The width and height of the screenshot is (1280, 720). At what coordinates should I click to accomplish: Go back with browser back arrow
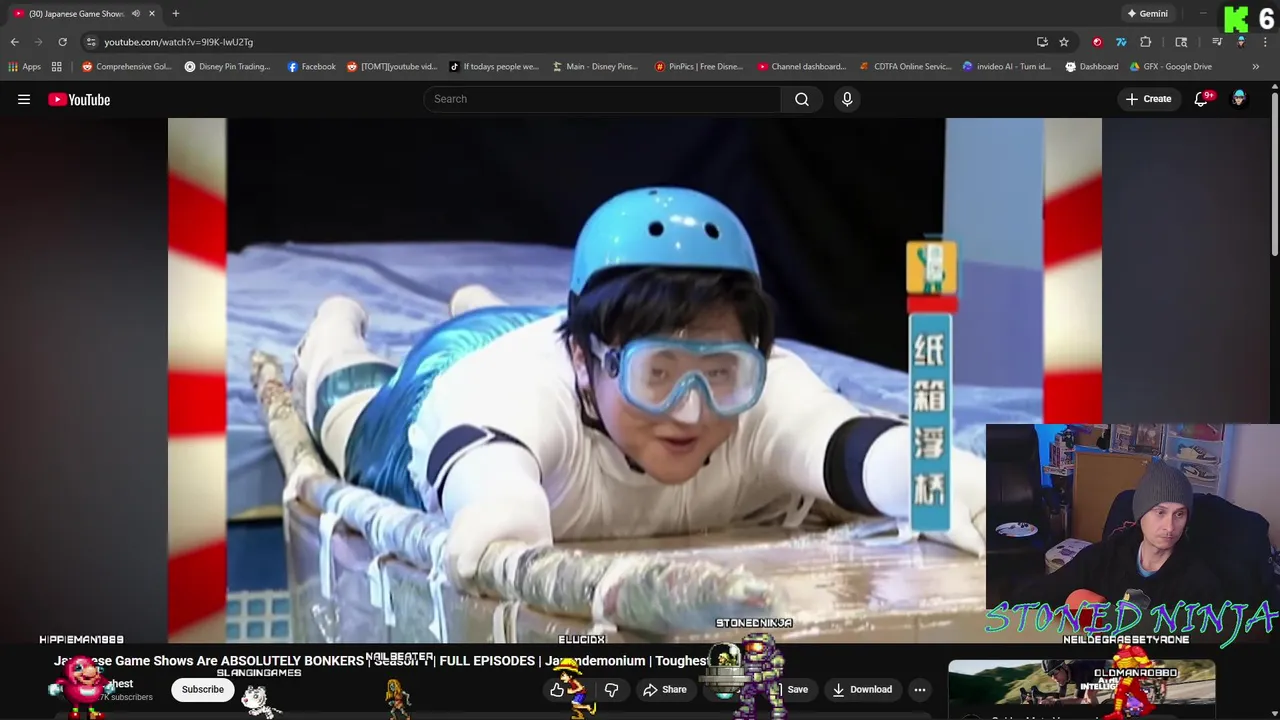15,42
